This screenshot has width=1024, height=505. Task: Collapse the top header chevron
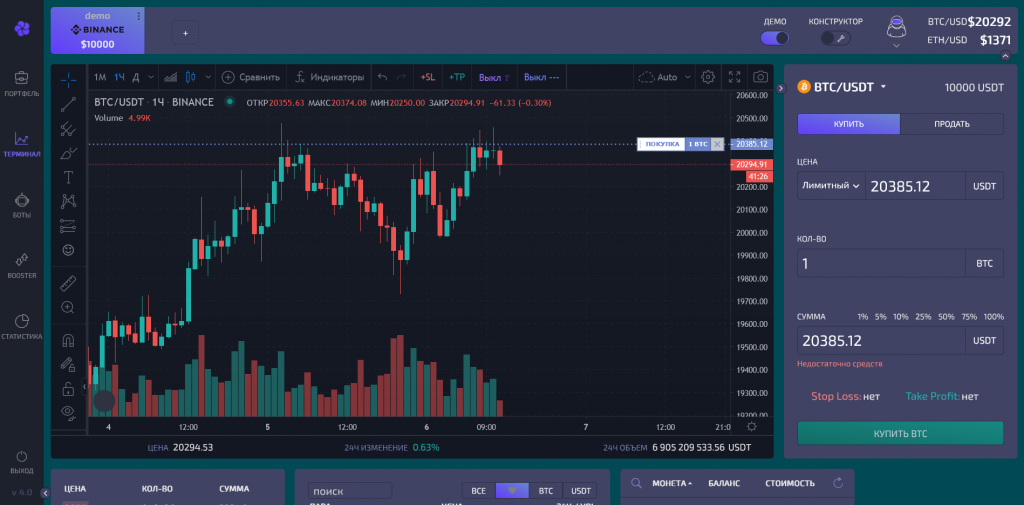pos(1006,56)
